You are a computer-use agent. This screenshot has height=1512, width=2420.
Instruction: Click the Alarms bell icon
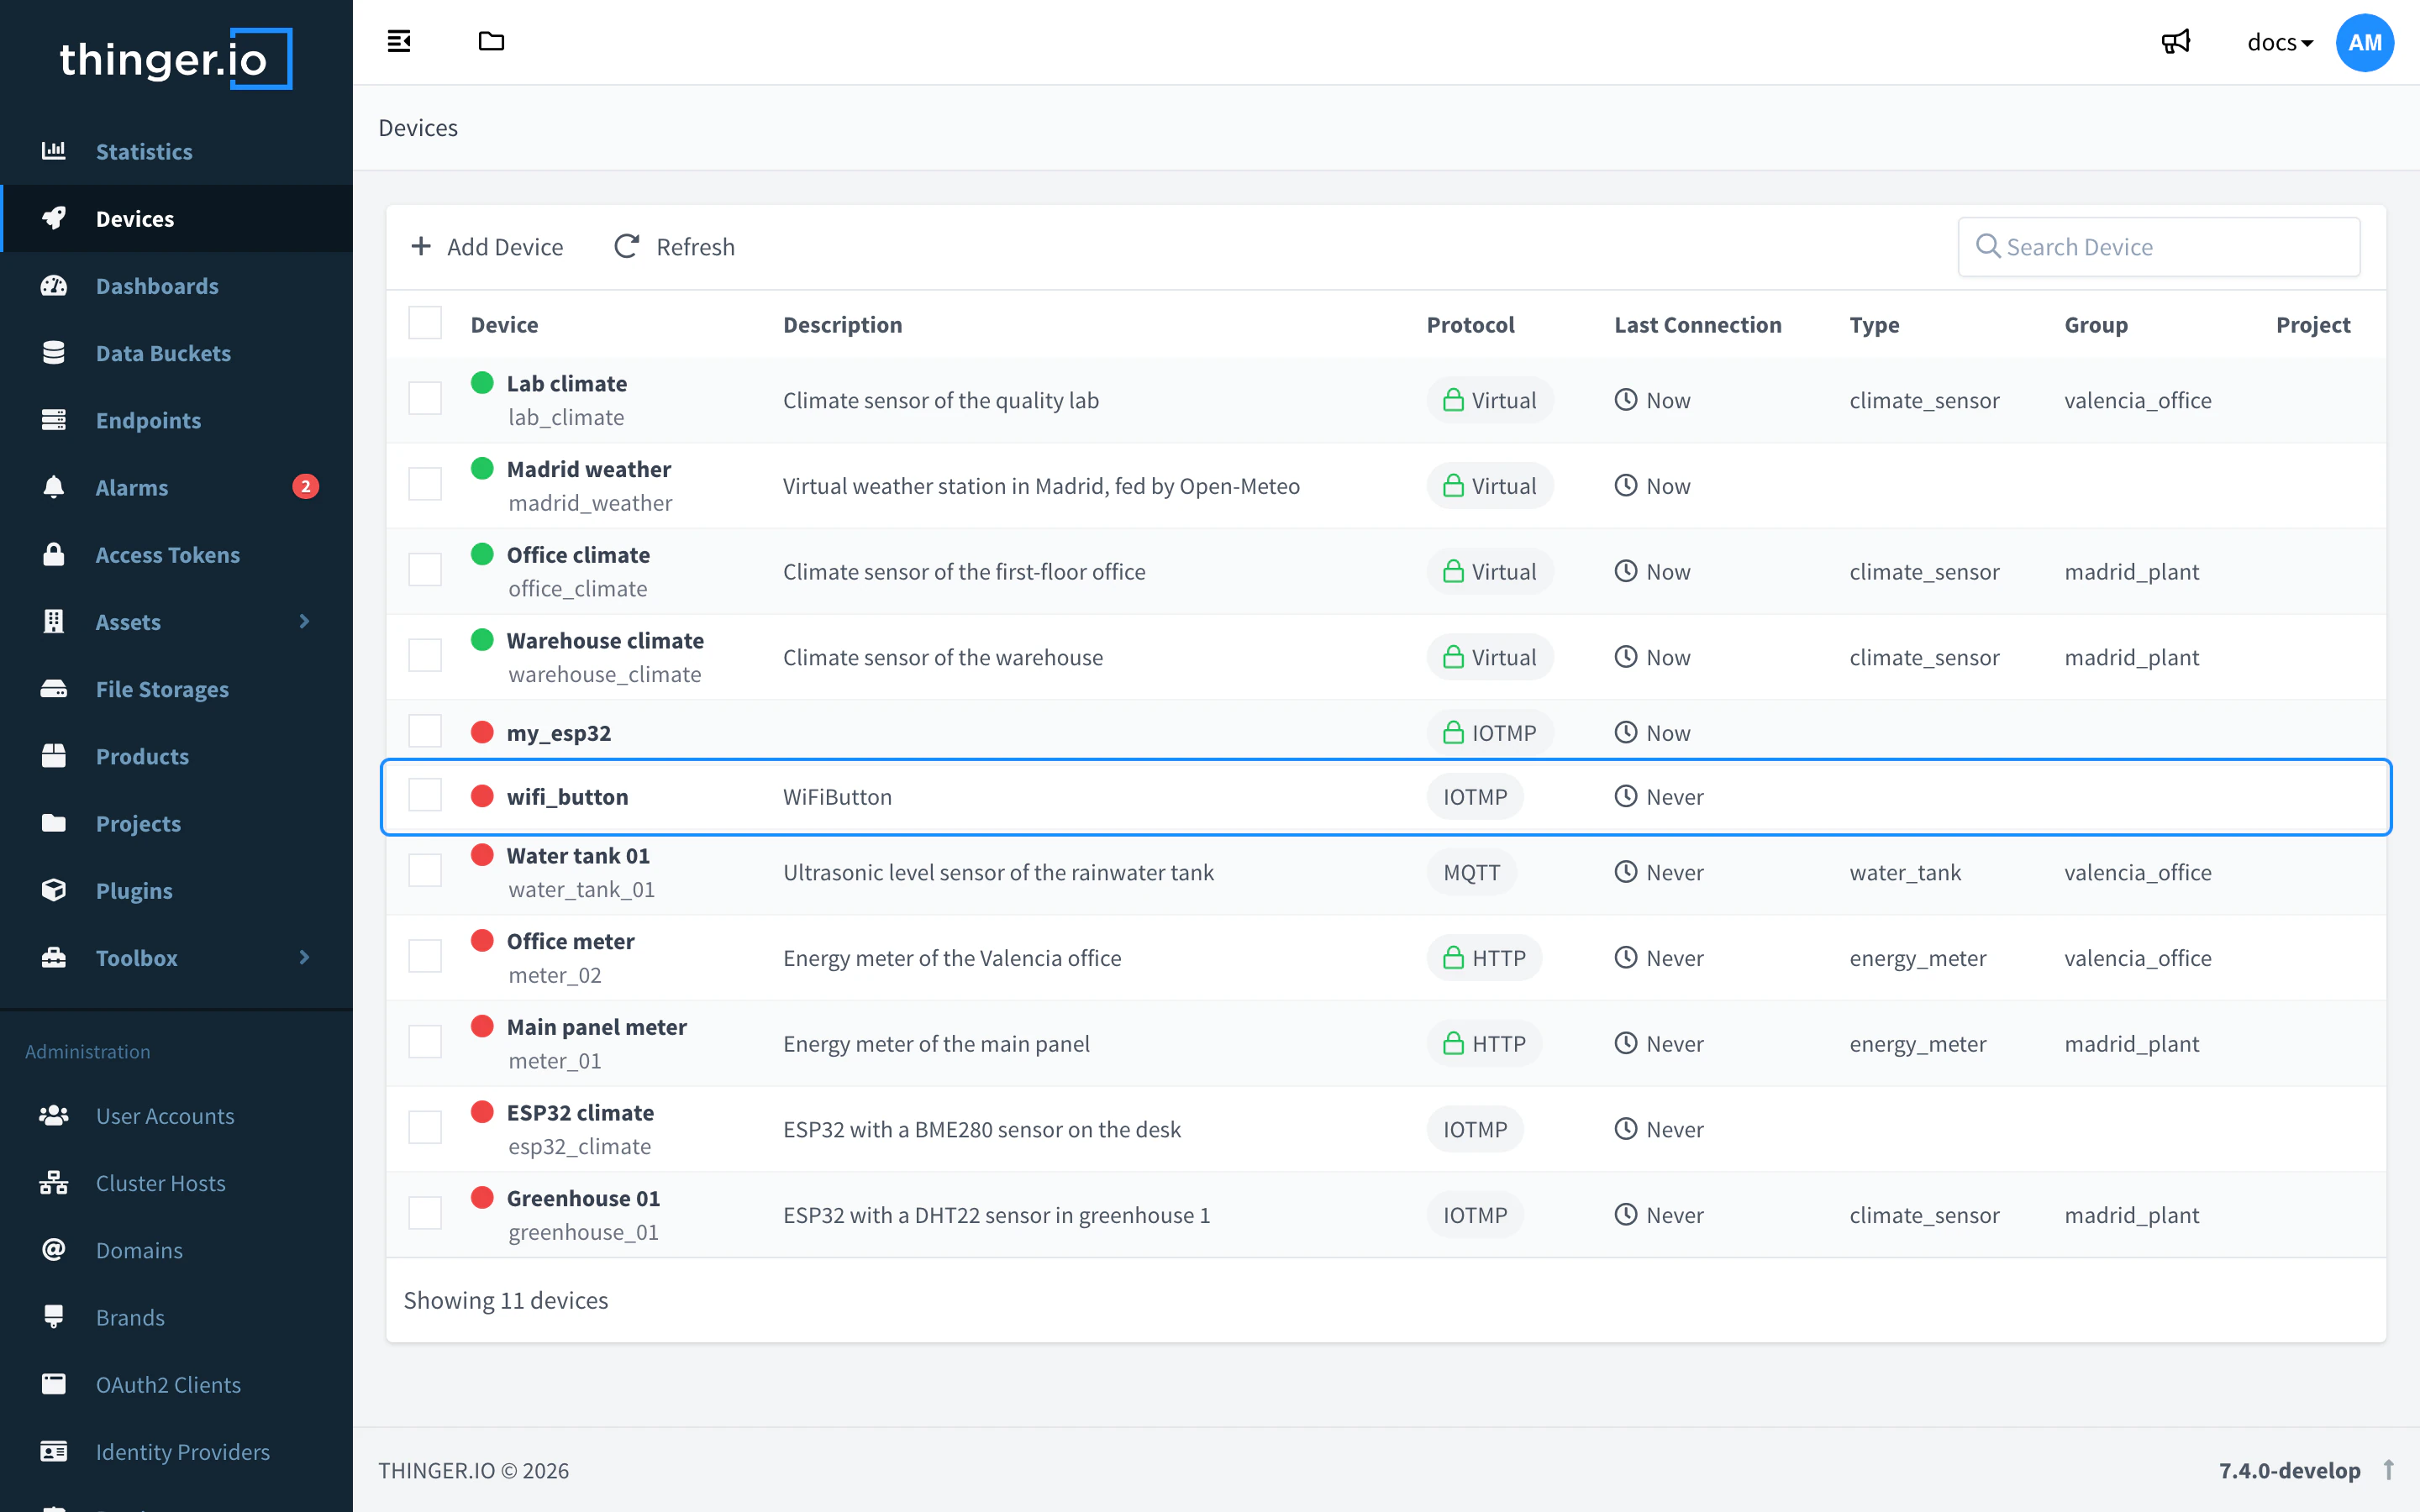[x=54, y=487]
